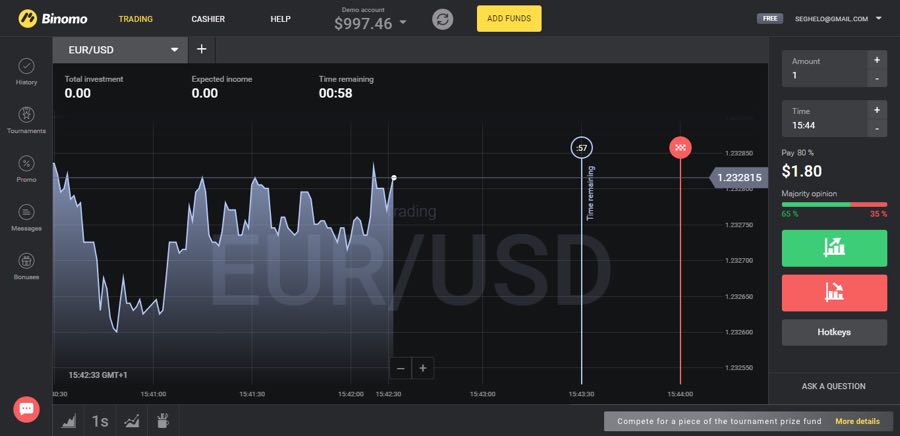Screen dimensions: 900x436
Task: Open the More details tournament link
Action: (x=857, y=421)
